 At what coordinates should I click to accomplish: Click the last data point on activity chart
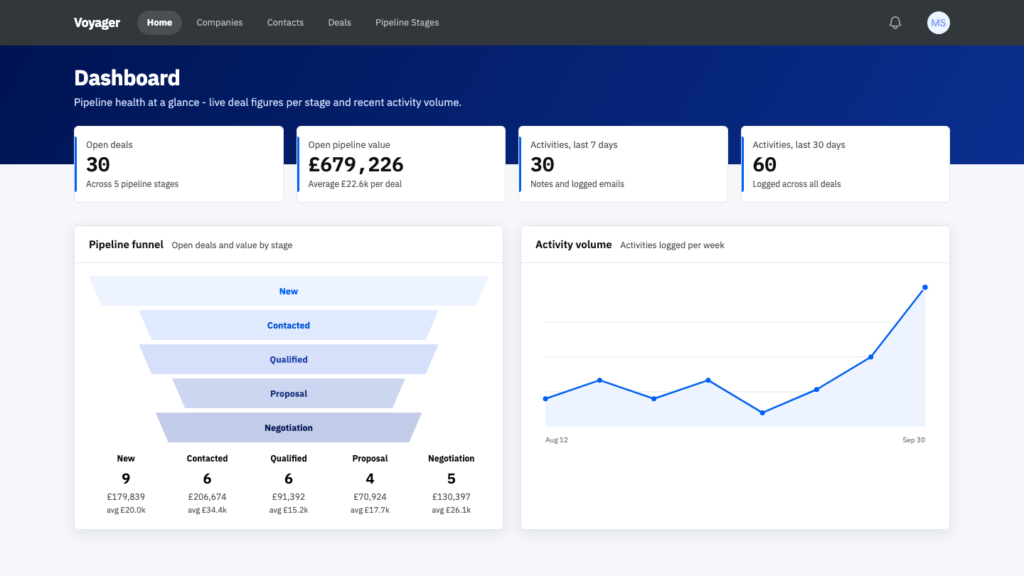(x=925, y=287)
